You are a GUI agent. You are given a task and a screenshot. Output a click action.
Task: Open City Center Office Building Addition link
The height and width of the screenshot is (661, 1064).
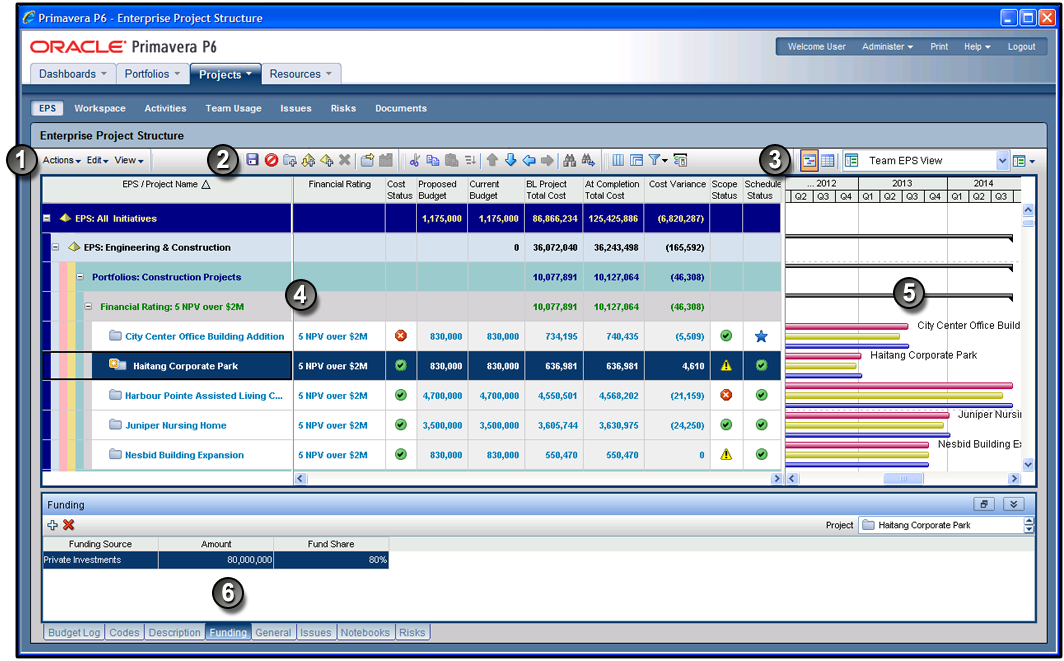[x=204, y=337]
